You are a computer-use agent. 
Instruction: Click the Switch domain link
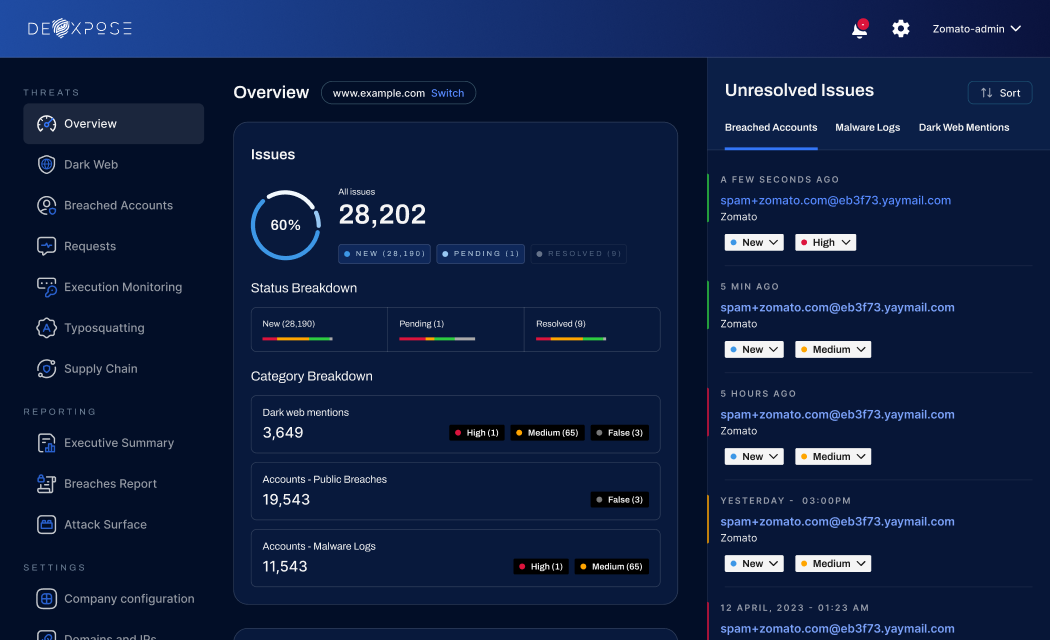click(x=447, y=93)
